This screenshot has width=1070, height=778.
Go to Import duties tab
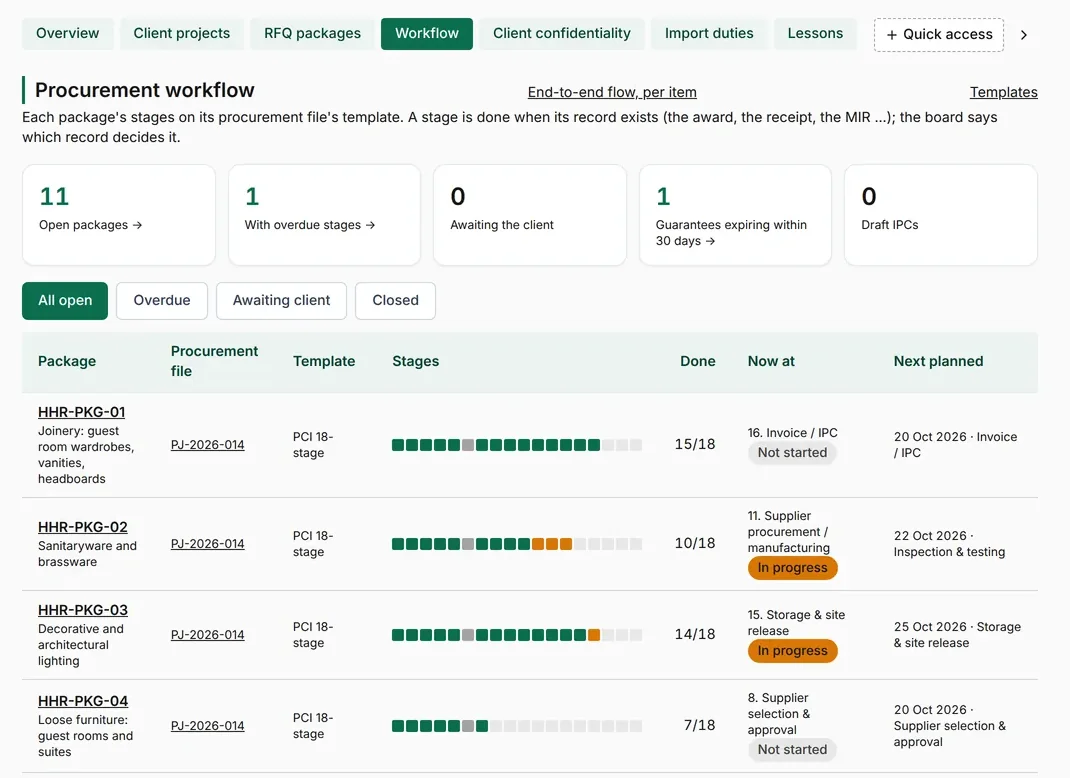pos(709,33)
